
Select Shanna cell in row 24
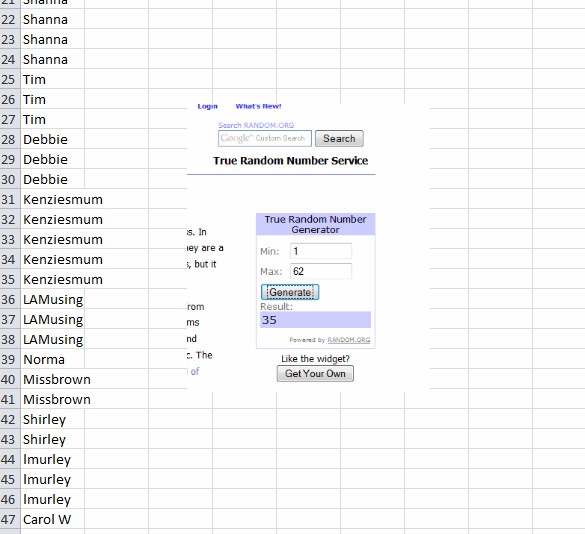coord(53,60)
